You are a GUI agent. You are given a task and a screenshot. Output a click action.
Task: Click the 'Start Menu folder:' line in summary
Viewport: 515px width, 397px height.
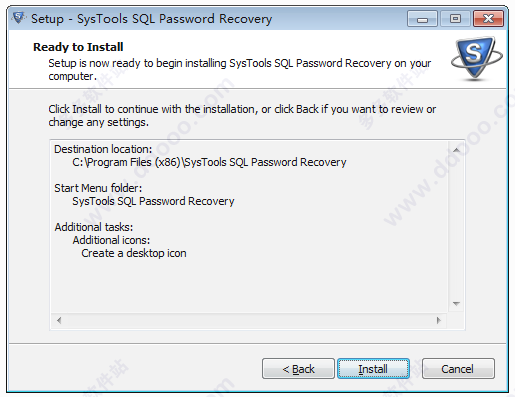[x=98, y=188]
